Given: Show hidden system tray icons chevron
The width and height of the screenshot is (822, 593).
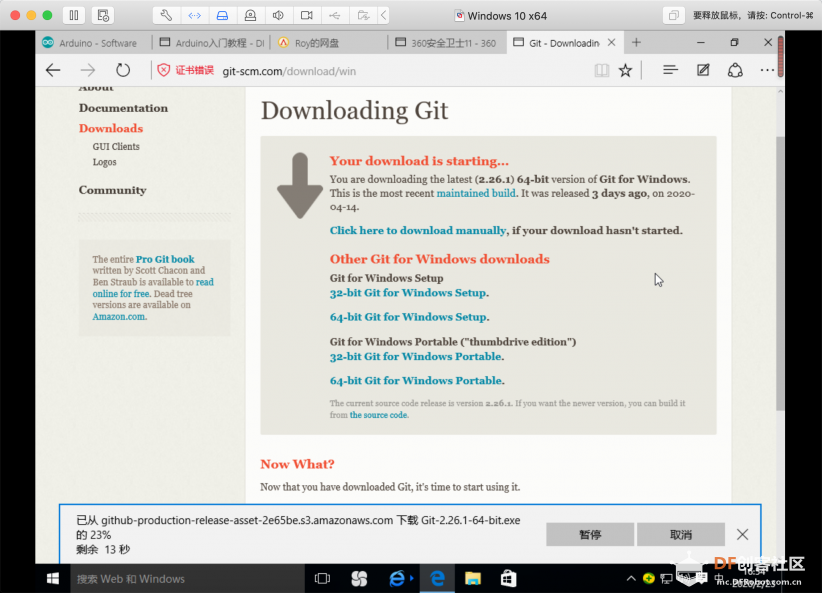Looking at the screenshot, I should pos(631,578).
